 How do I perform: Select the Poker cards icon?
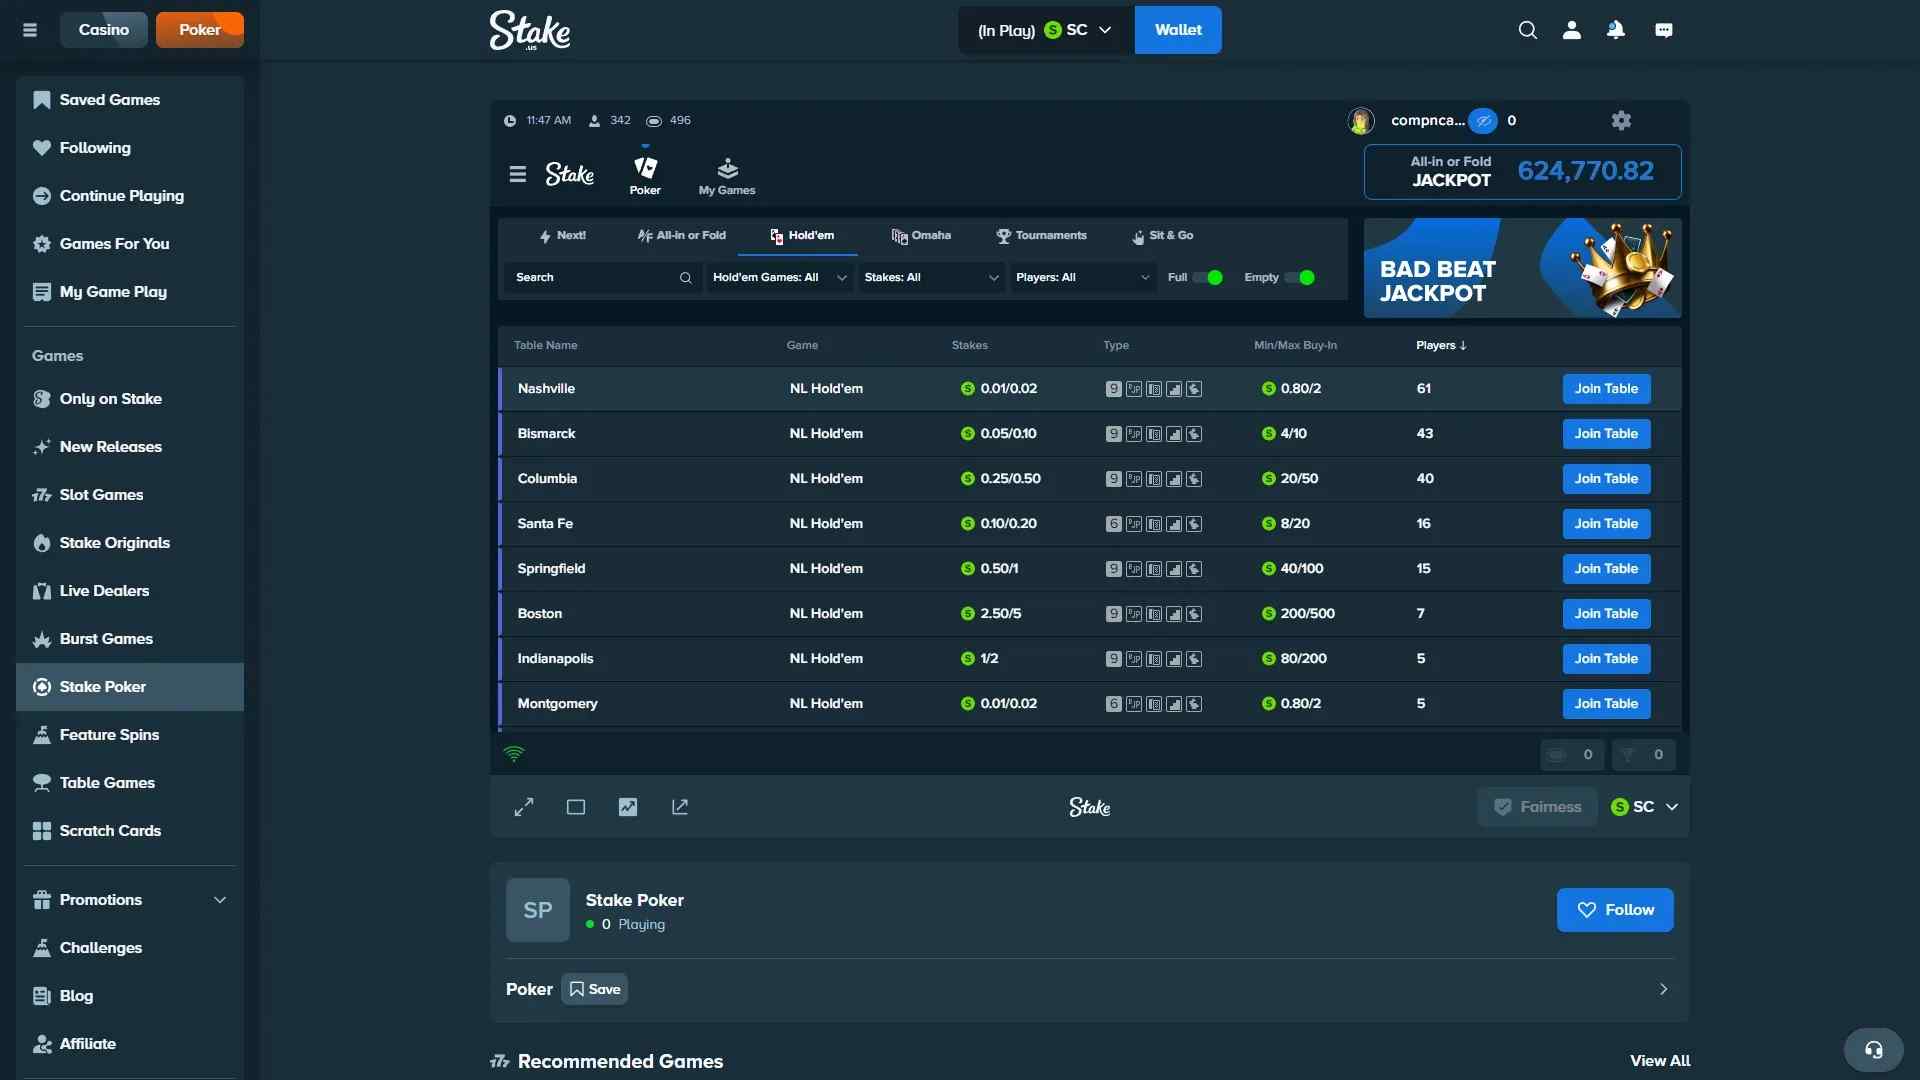pyautogui.click(x=645, y=174)
